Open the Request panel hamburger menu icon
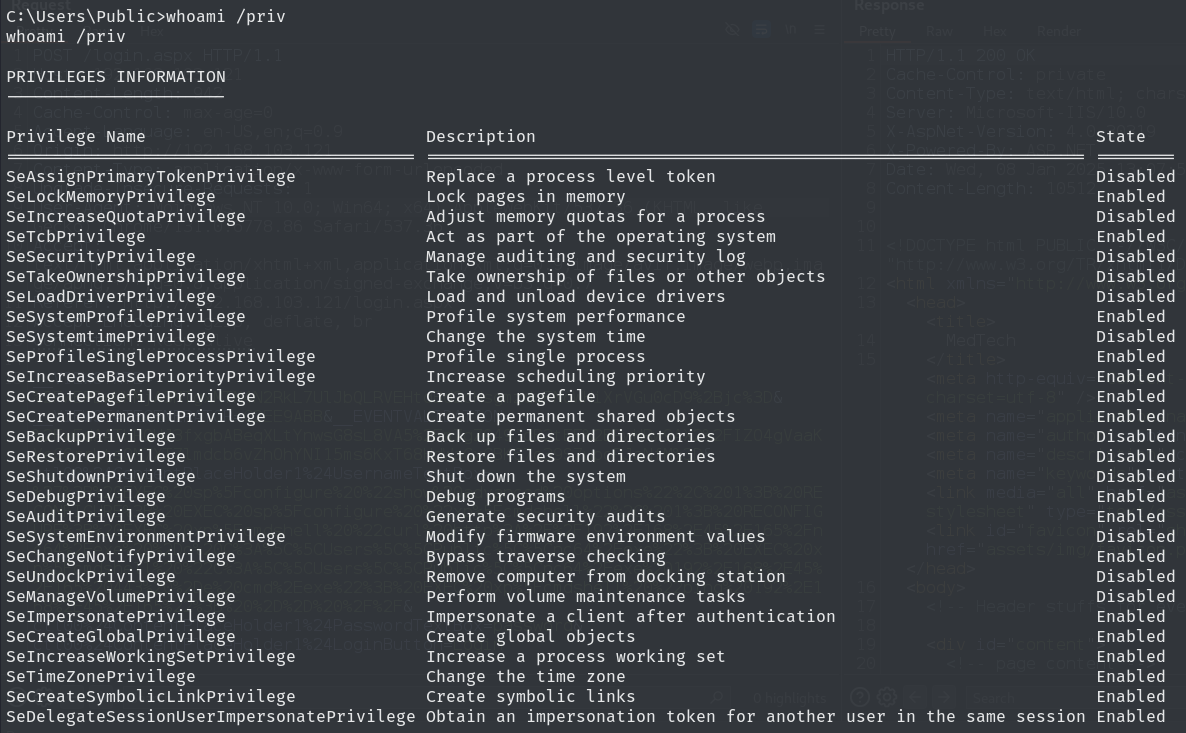Screen dimensions: 1186x733 820,30
